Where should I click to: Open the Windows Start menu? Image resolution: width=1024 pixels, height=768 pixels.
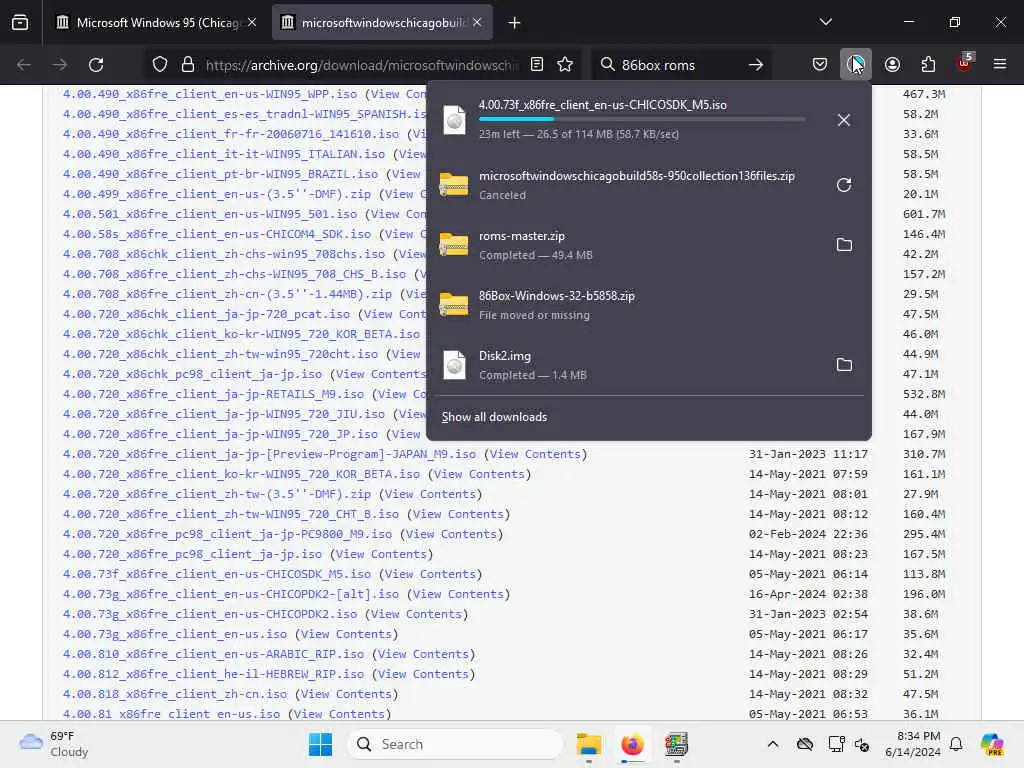coord(320,744)
